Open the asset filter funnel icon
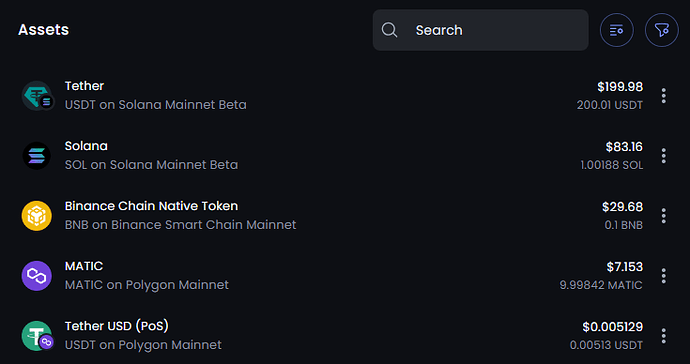Screen dimensions: 690x364 (x=661, y=30)
